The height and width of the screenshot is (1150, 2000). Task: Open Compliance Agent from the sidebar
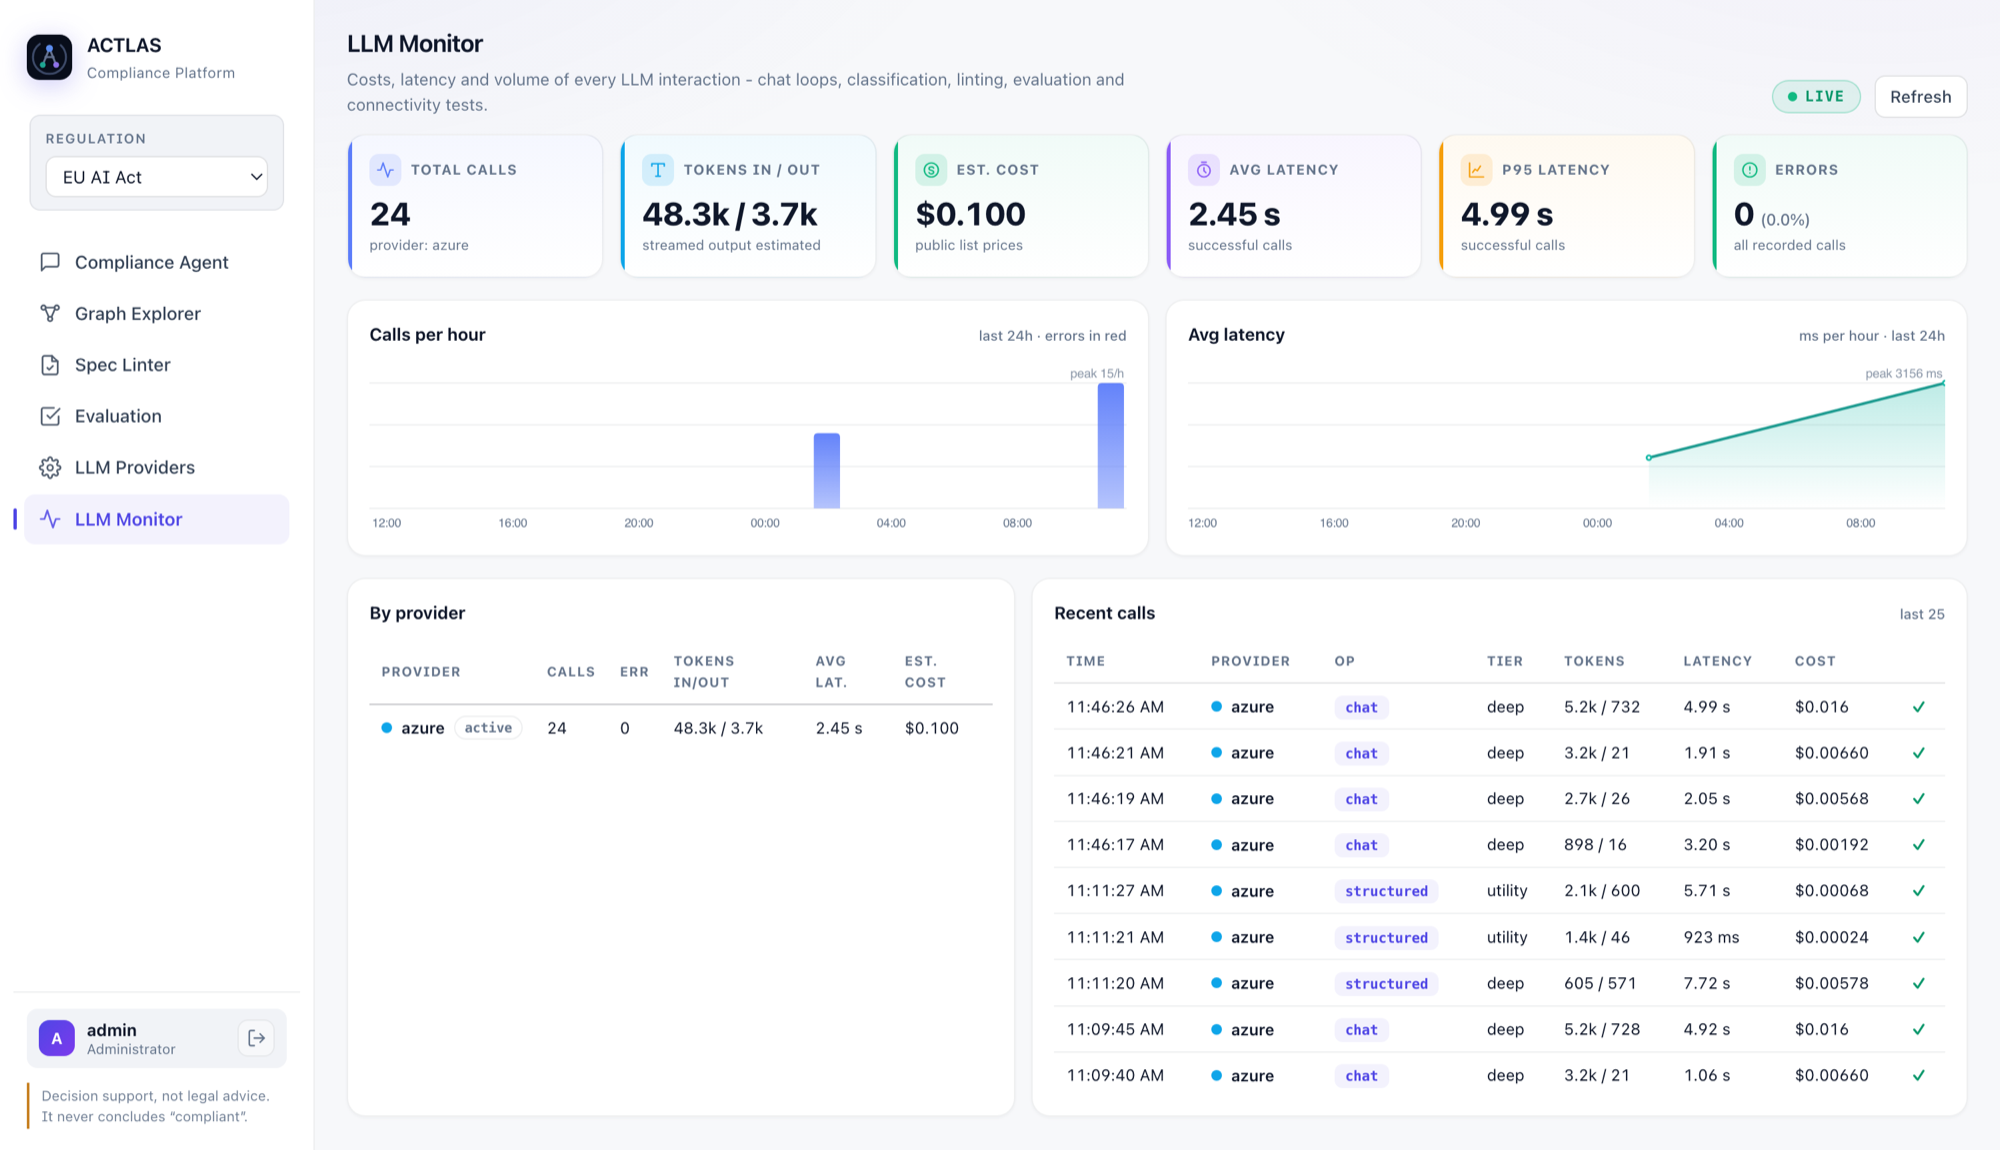tap(156, 262)
